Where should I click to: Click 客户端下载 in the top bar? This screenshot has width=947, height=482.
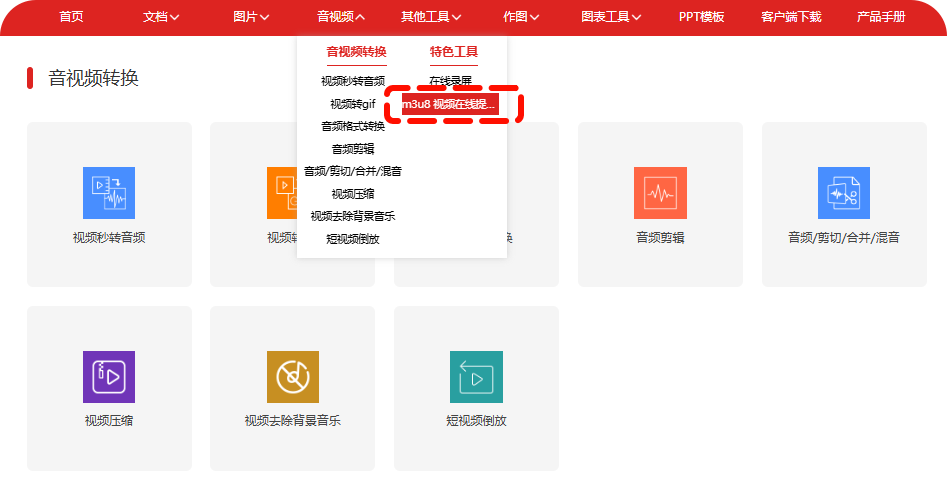[x=790, y=17]
